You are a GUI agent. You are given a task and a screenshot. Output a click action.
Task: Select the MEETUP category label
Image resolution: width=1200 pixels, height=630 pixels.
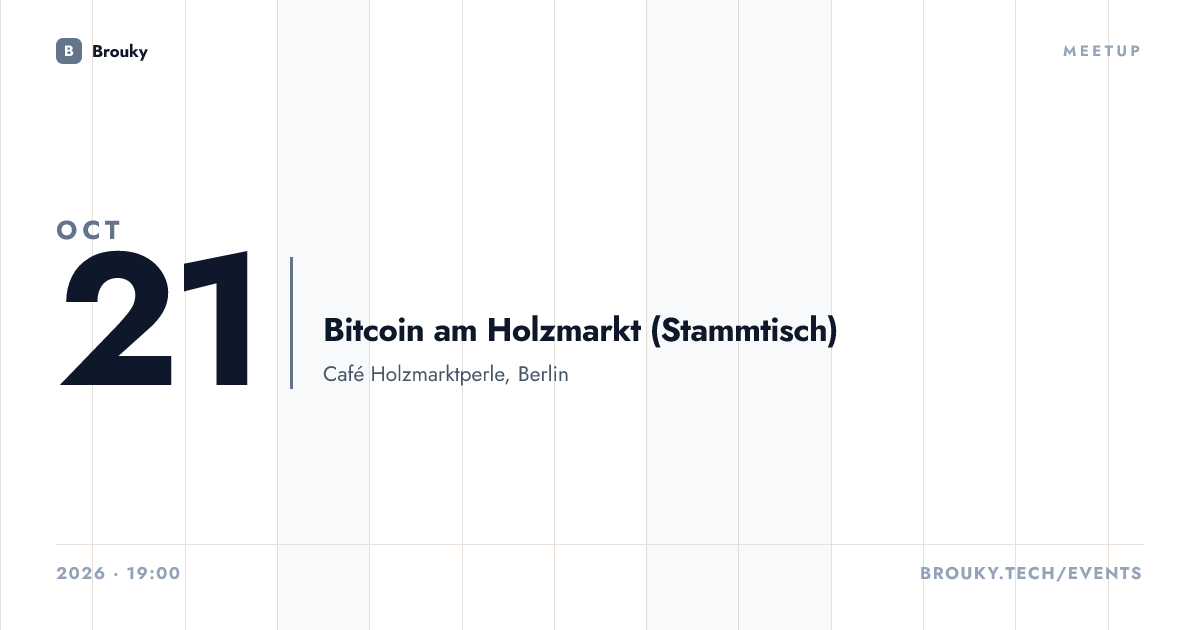1102,51
